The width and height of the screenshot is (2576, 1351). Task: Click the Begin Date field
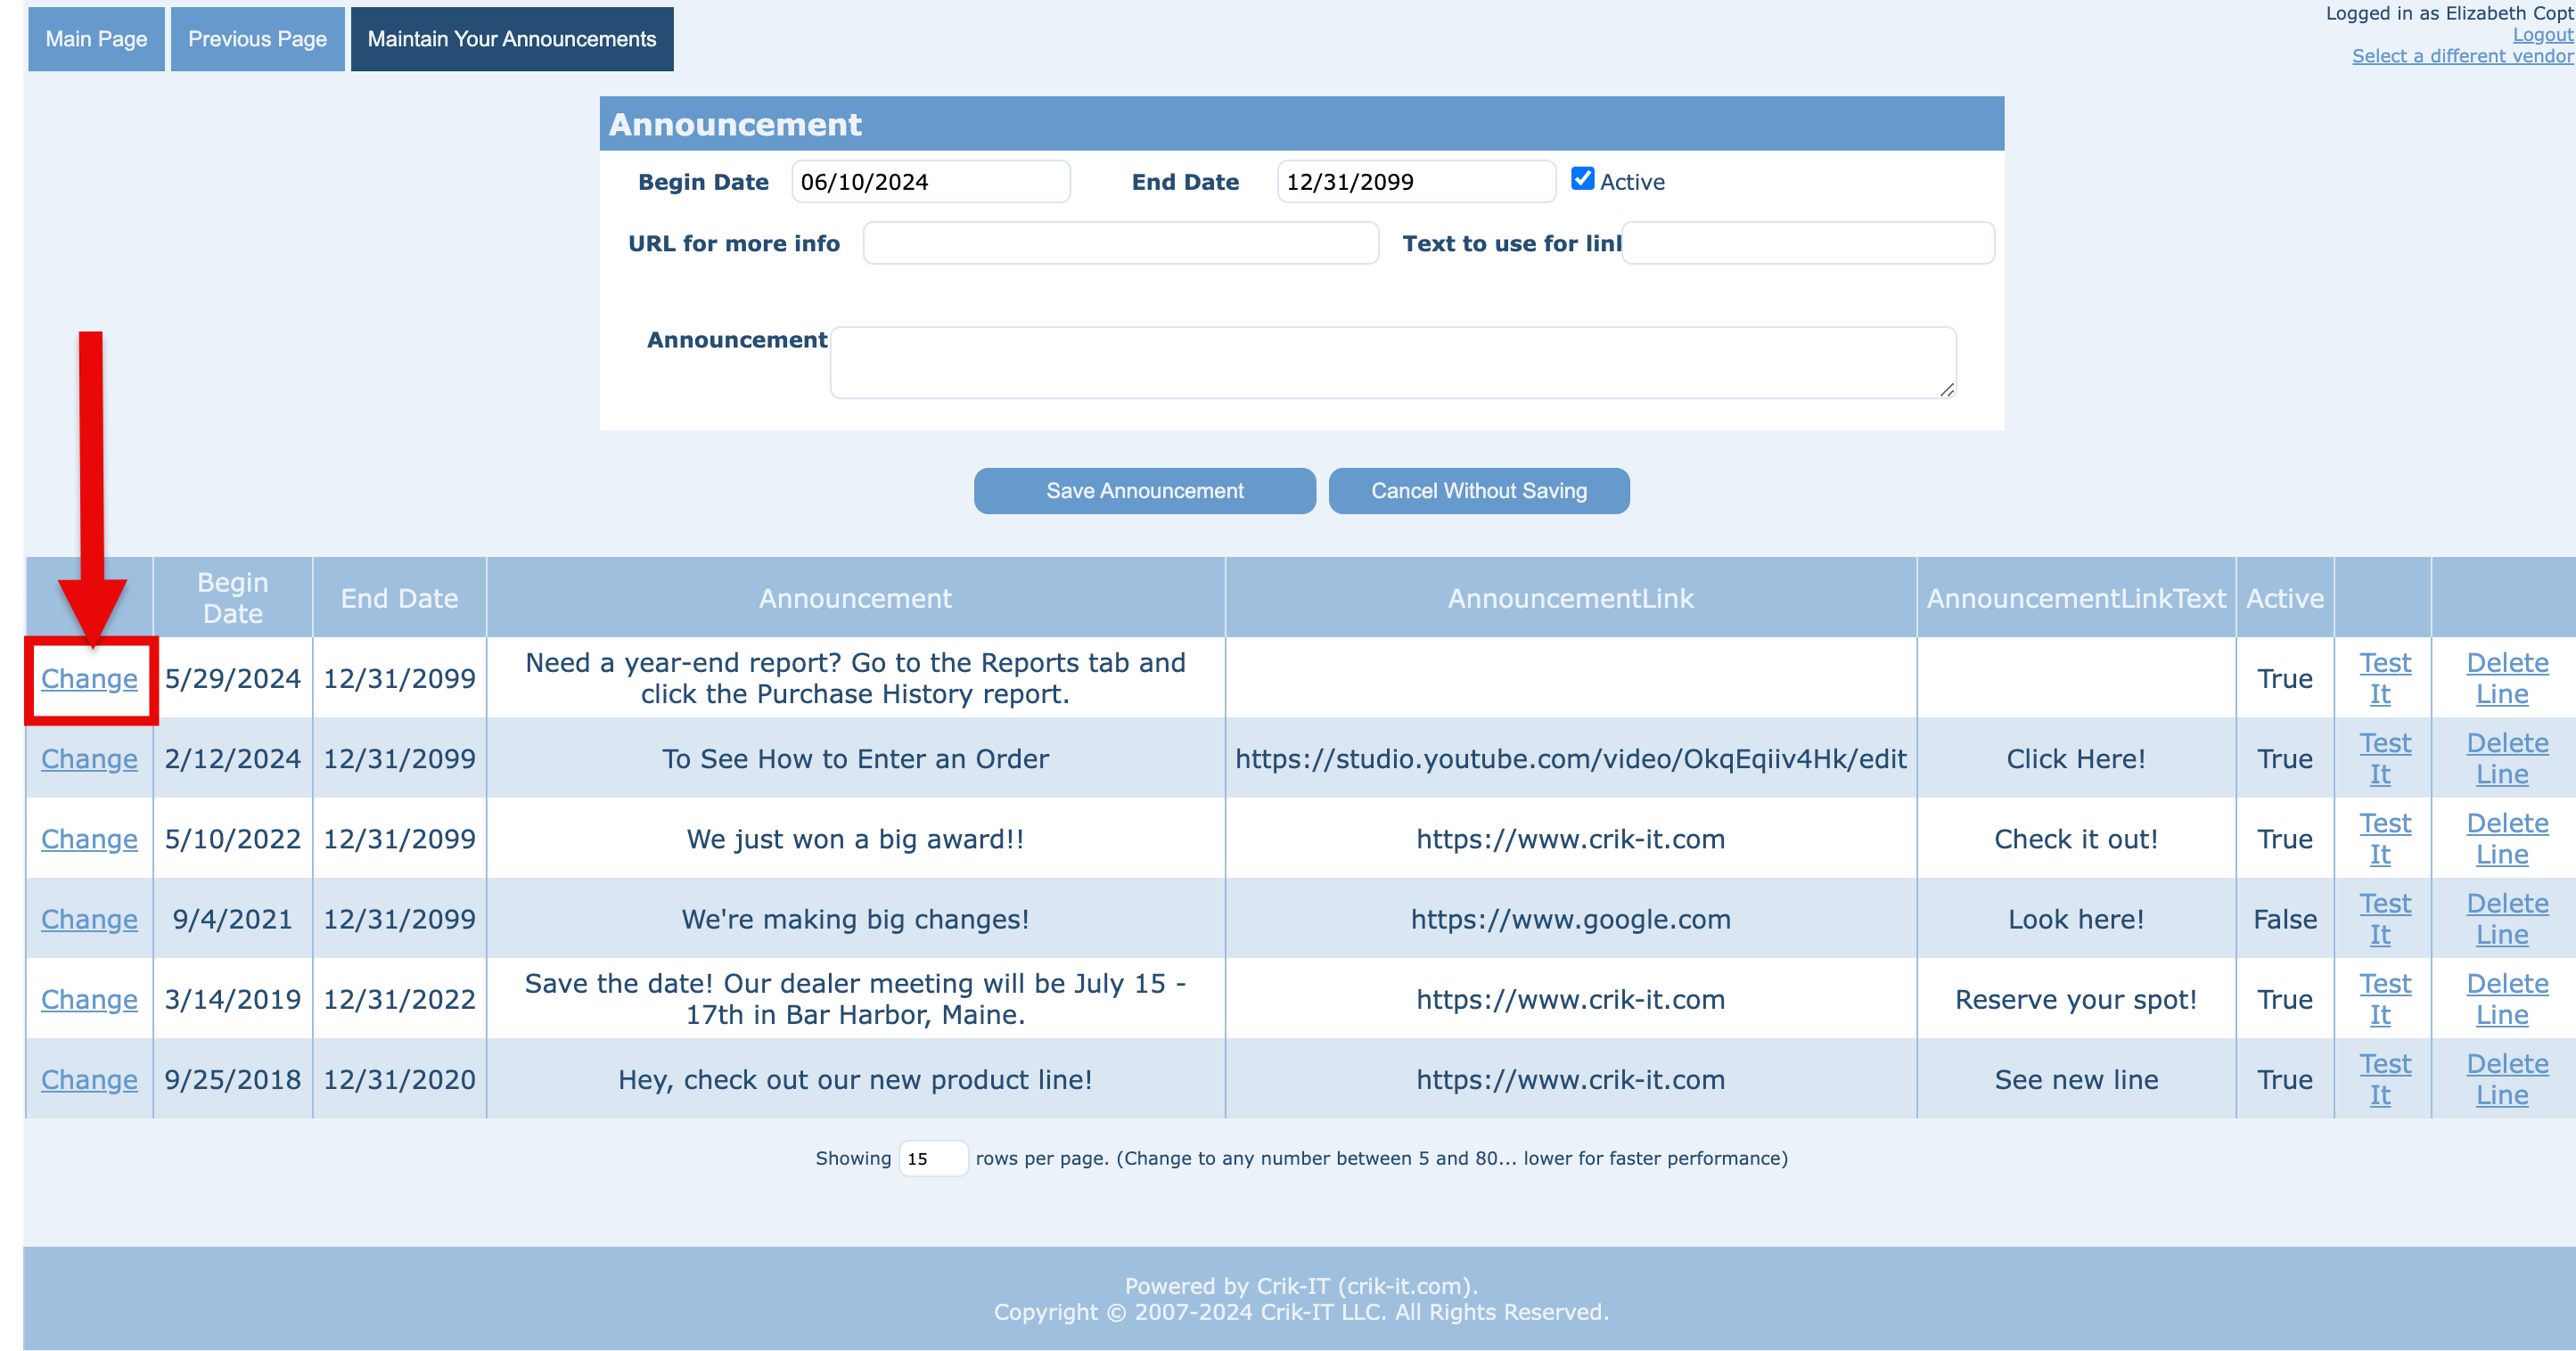930,182
